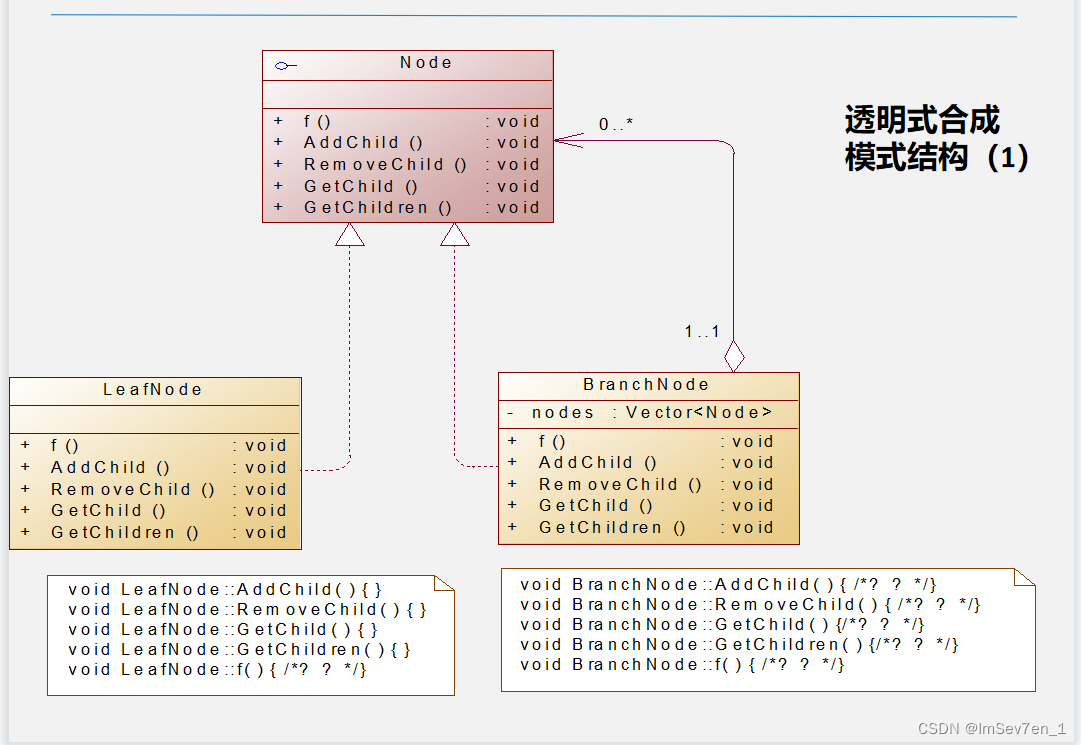Screen dimensions: 1081x745
Task: Select the f() operation in Node
Action: tap(407, 121)
